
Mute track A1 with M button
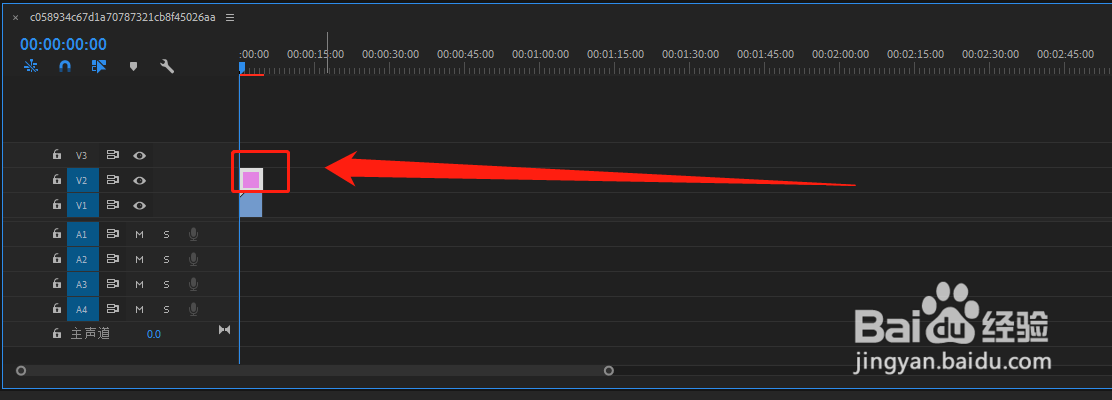pyautogui.click(x=140, y=234)
